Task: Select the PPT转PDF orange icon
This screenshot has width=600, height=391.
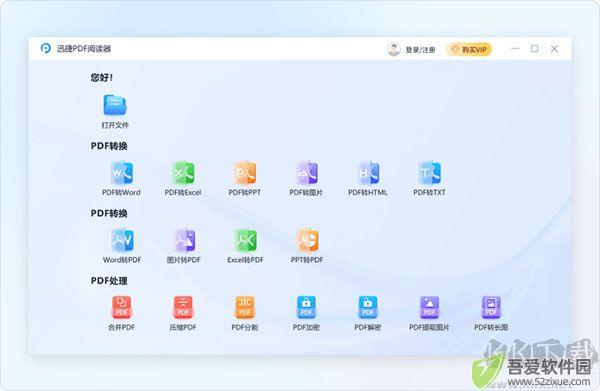Action: tap(307, 240)
